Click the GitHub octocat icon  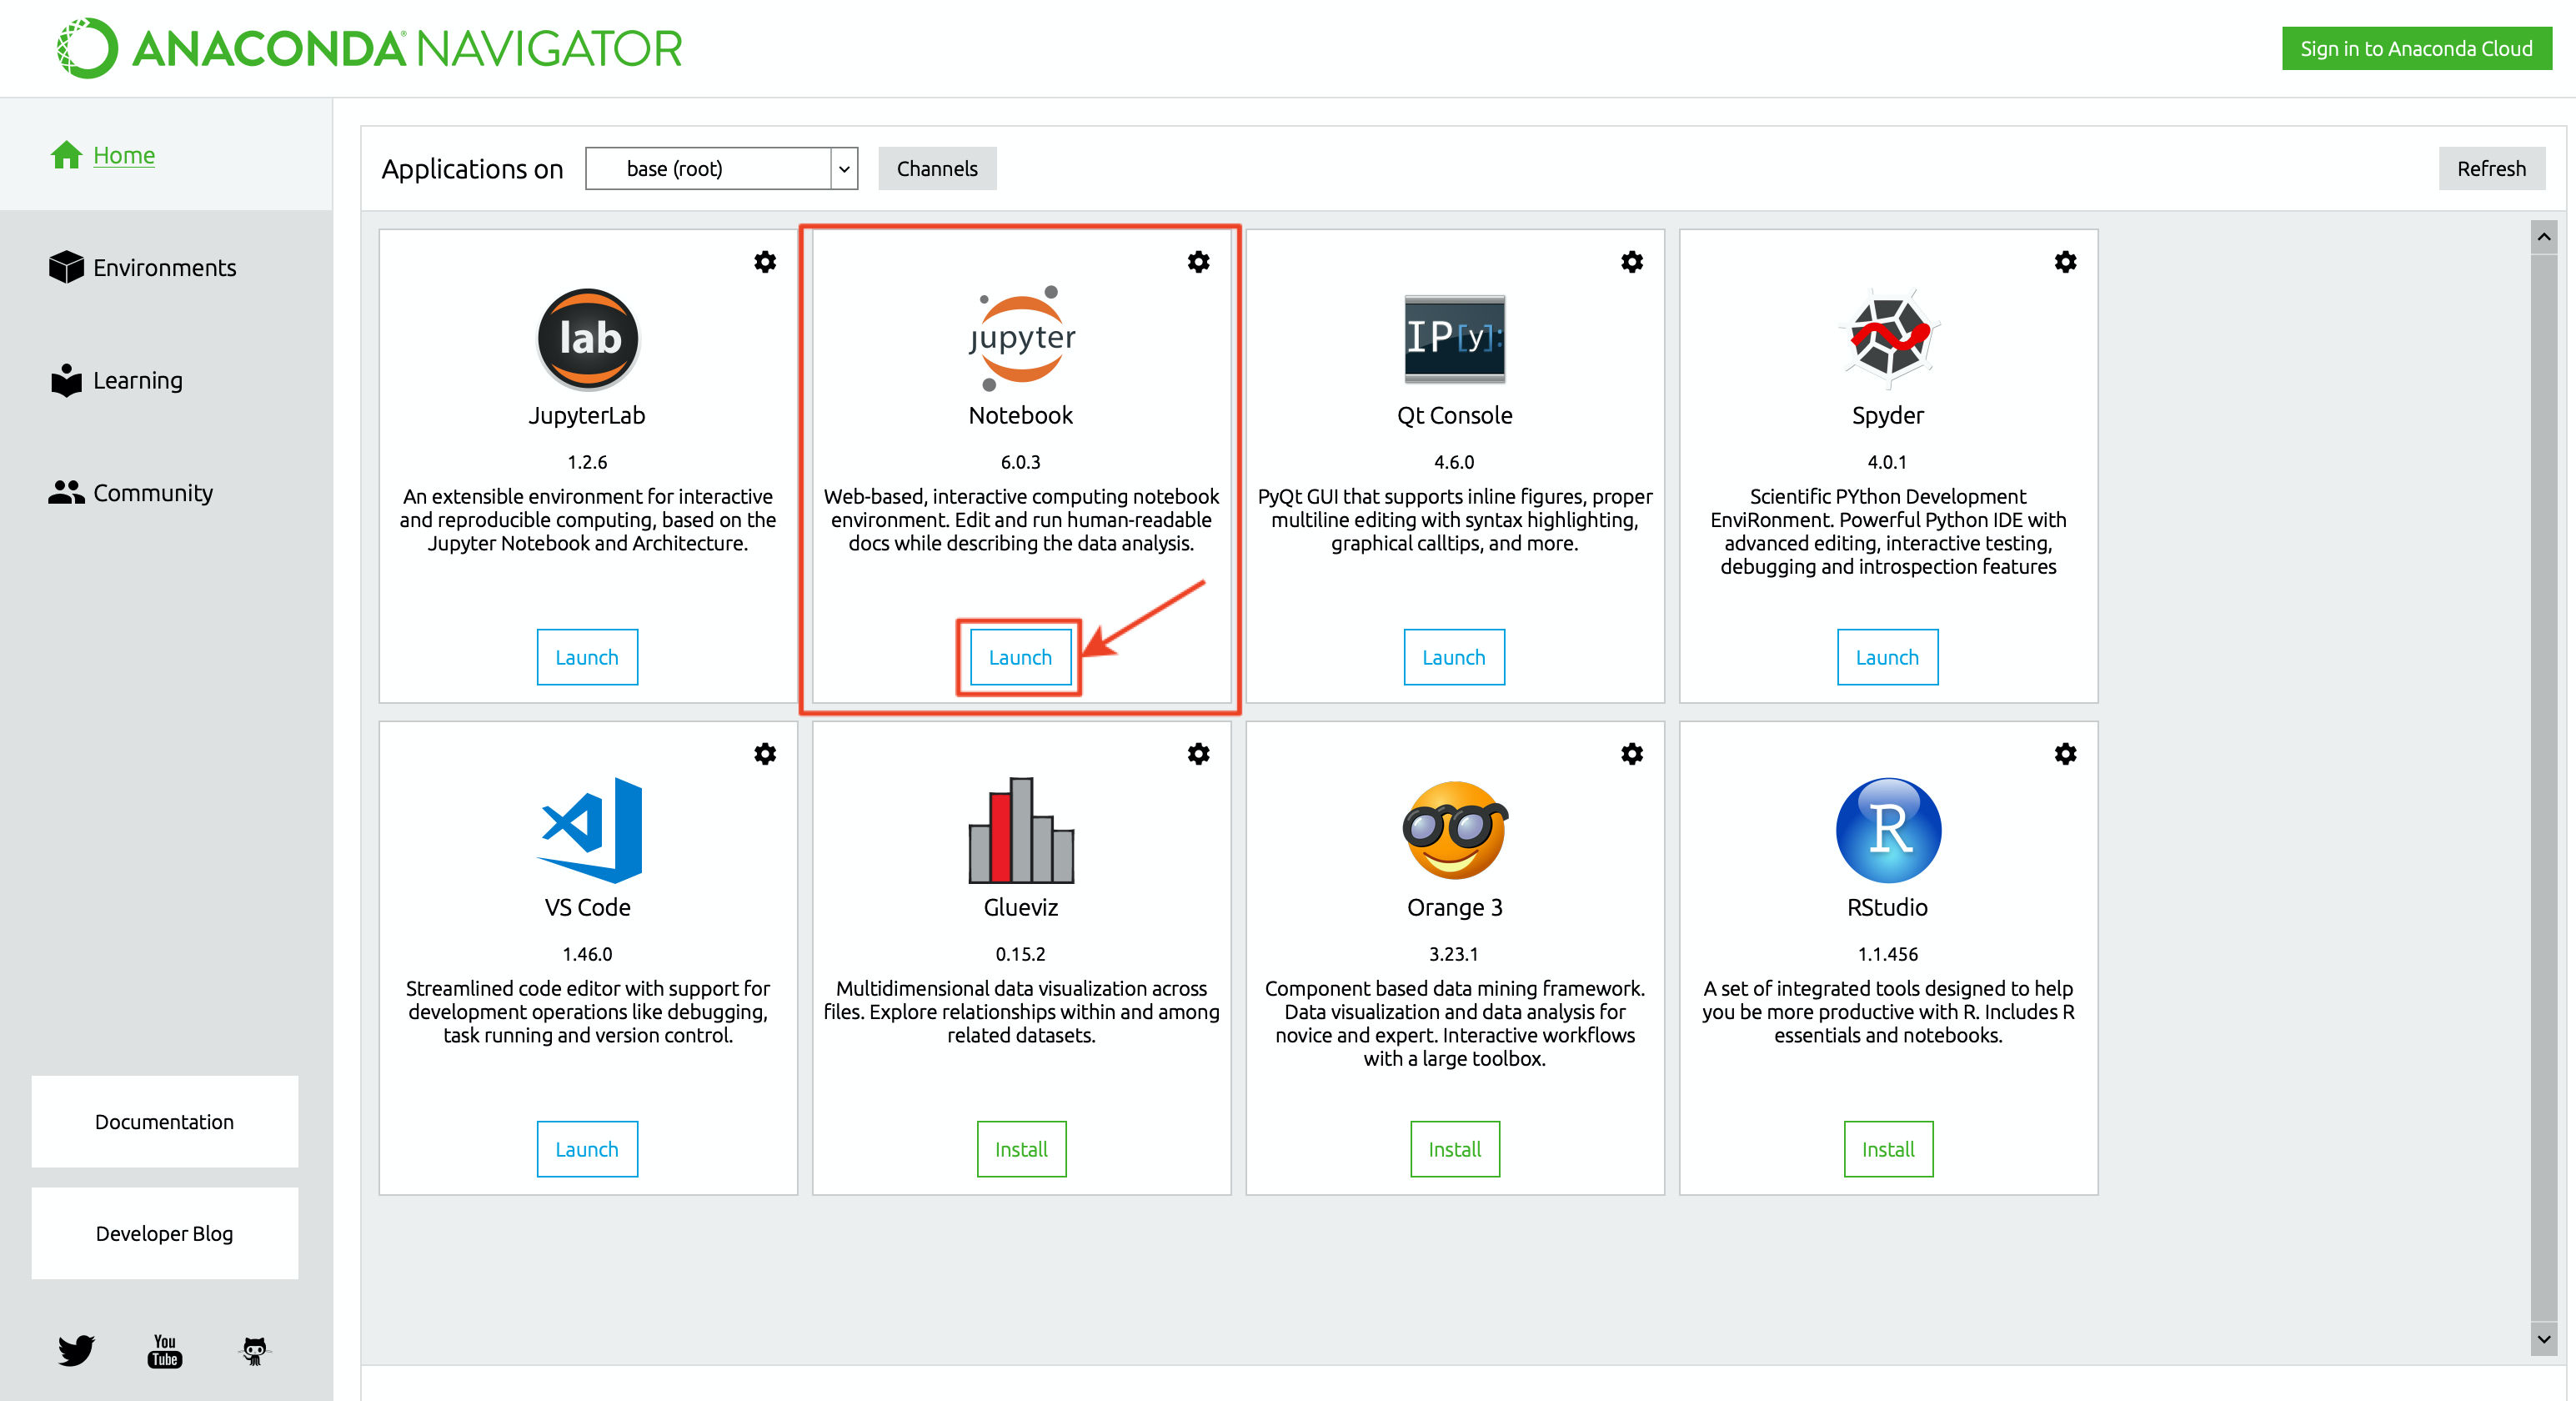pyautogui.click(x=255, y=1350)
